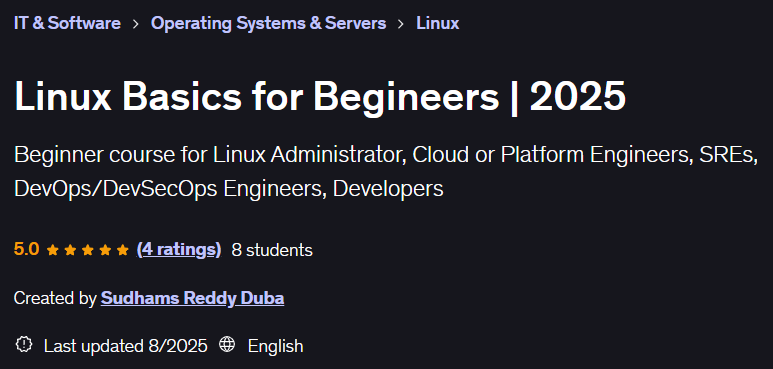
Task: Click the 'Created by' label
Action: pyautogui.click(x=55, y=299)
